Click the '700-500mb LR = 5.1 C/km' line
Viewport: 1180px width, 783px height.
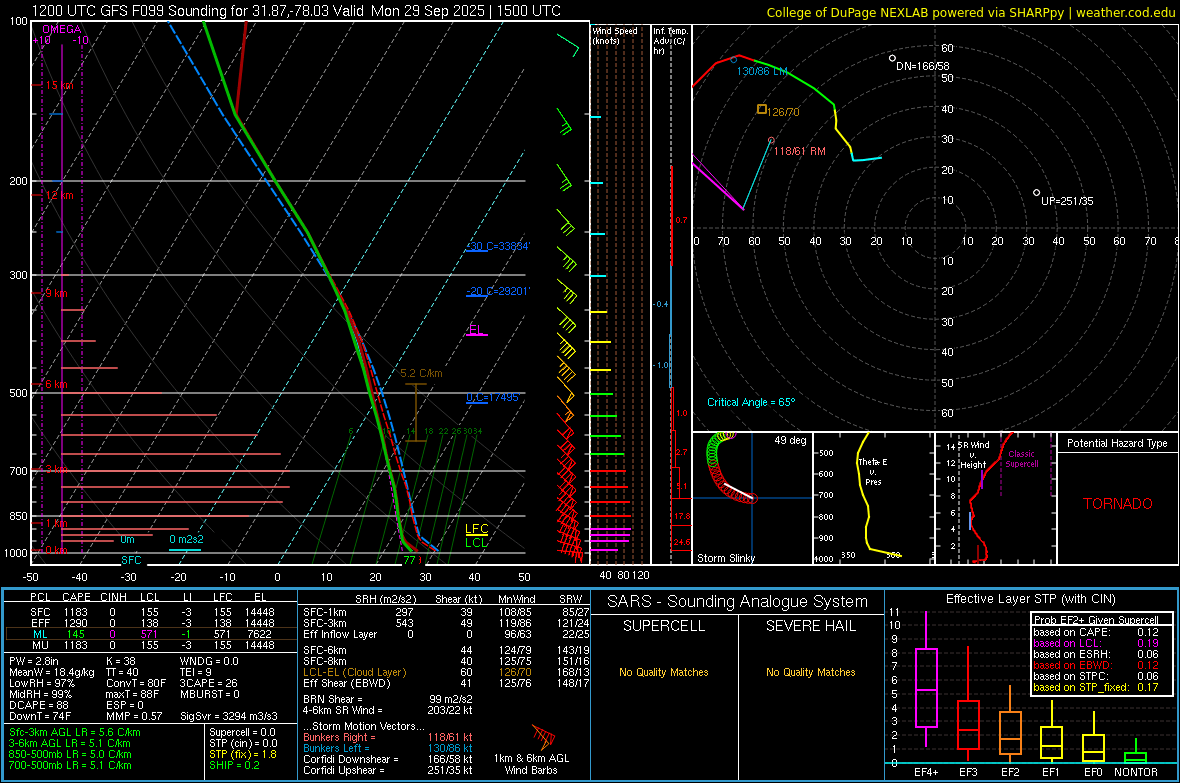pos(70,765)
